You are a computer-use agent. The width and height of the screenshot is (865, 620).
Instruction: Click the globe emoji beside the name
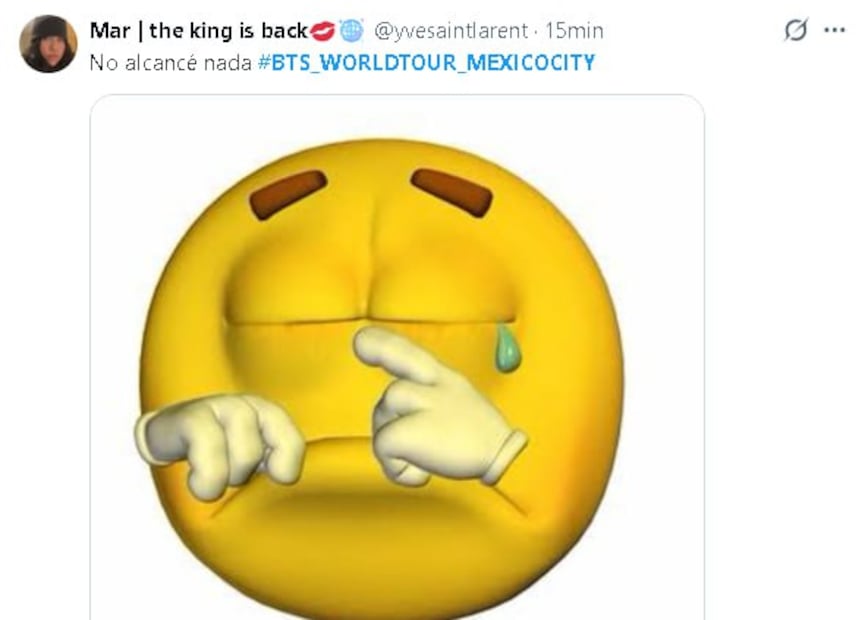tap(351, 32)
